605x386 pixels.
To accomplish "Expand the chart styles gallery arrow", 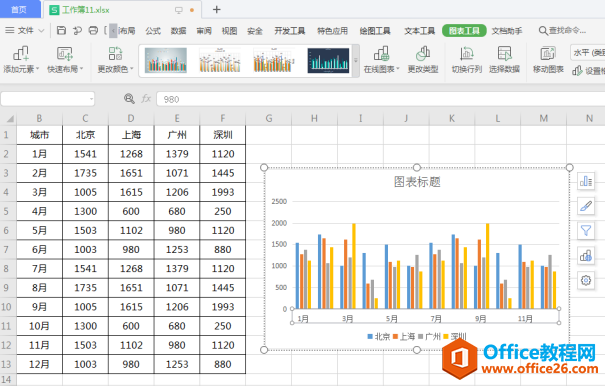I will pyautogui.click(x=356, y=61).
